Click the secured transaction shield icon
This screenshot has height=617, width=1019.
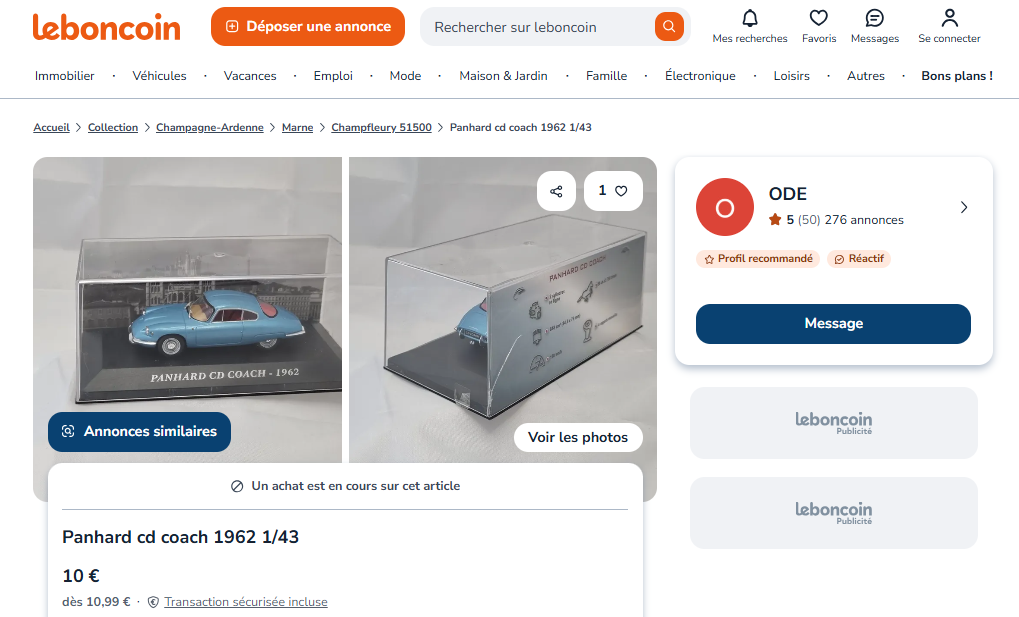(153, 602)
